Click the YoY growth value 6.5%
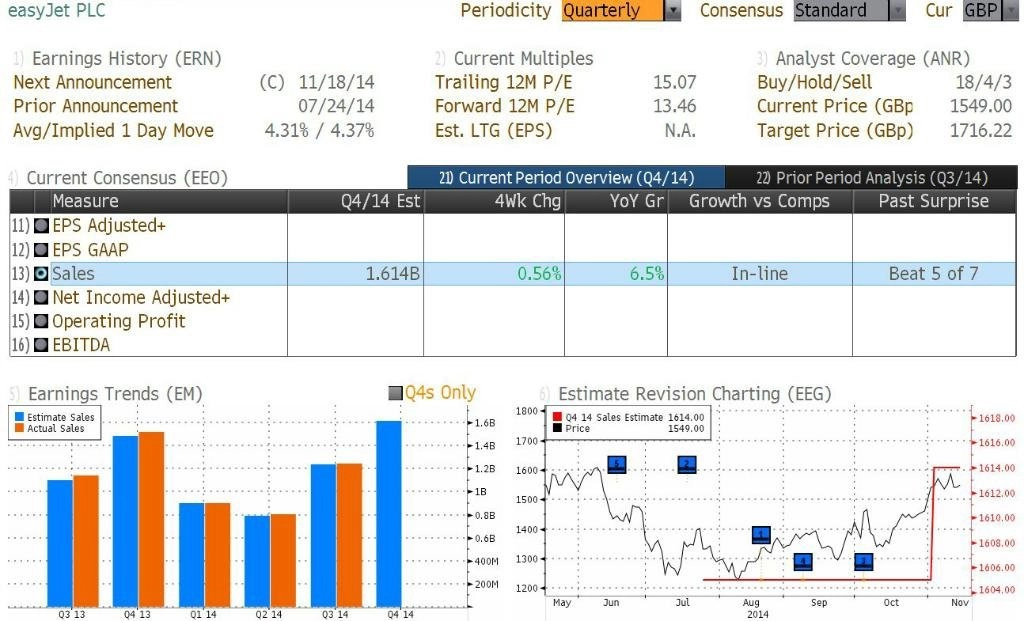Screen dimensions: 1024x621 [647, 274]
